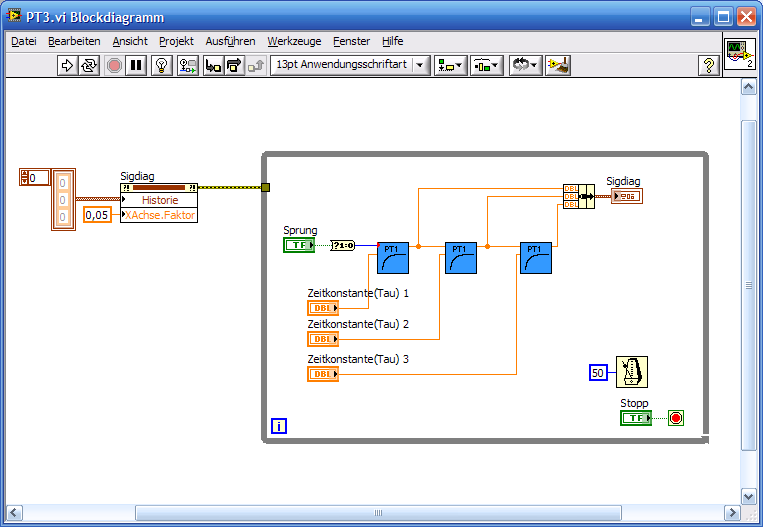Click the Sprung label text
The image size is (763, 527).
point(300,230)
